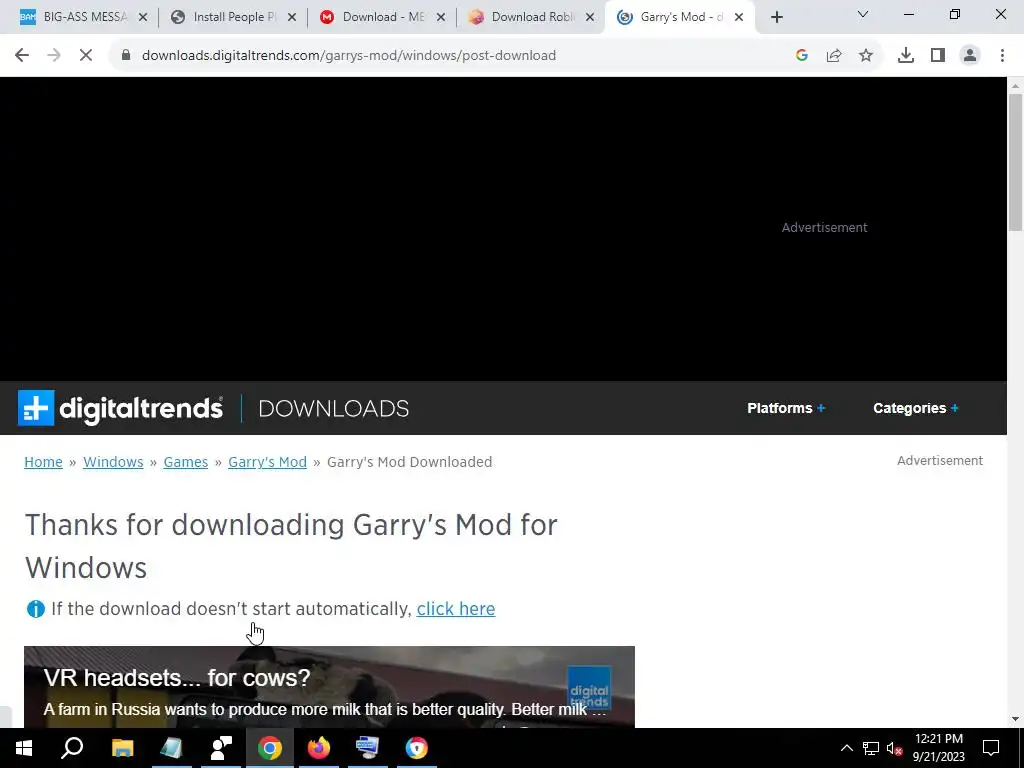Toggle Chrome side panel
Viewport: 1024px width, 768px height.
[938, 56]
